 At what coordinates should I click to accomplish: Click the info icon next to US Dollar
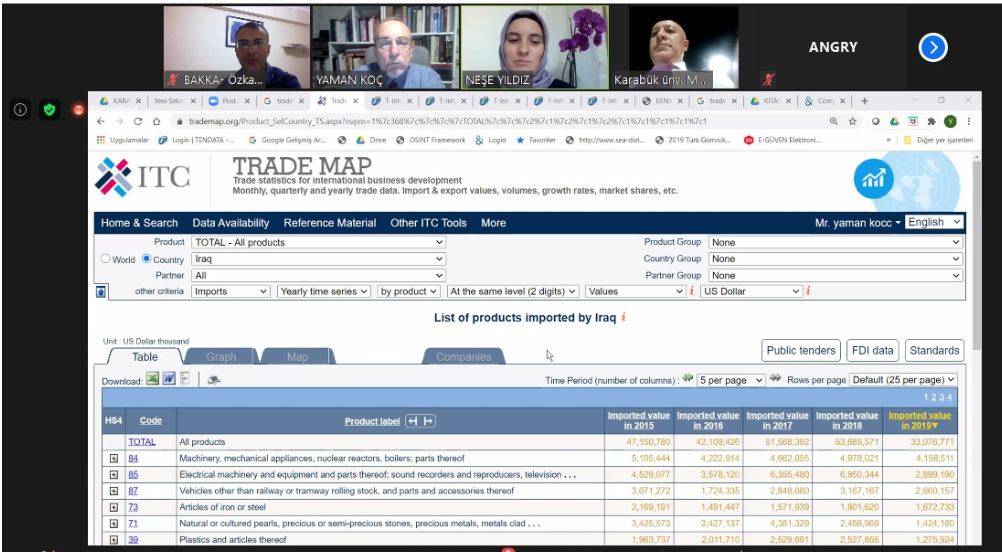tap(808, 291)
